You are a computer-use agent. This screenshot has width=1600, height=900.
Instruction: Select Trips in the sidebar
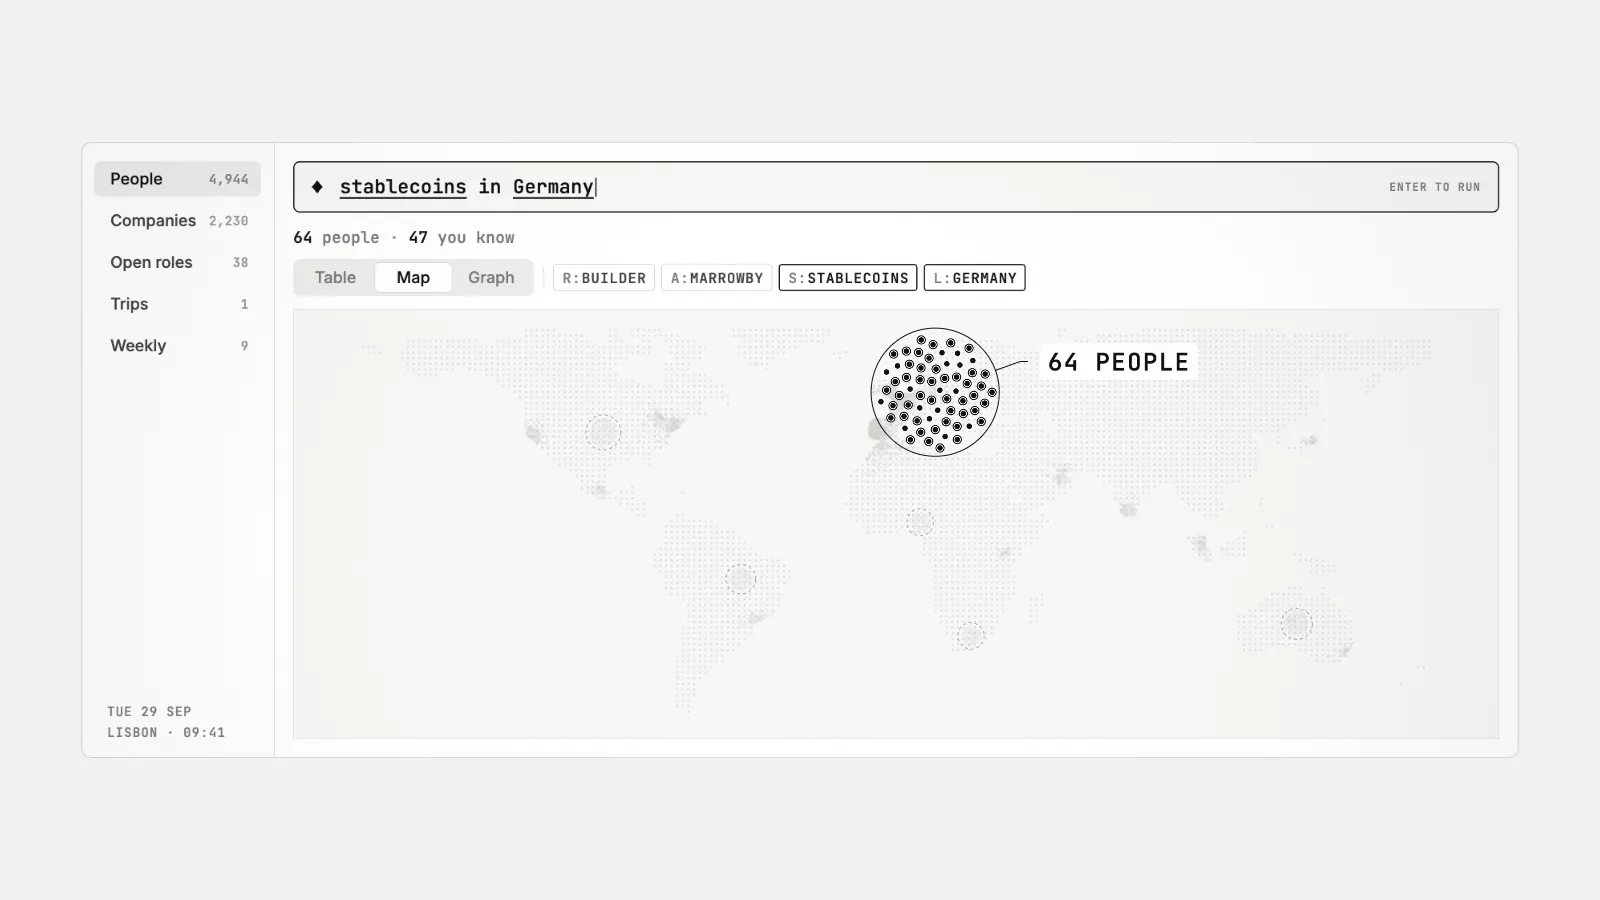177,304
